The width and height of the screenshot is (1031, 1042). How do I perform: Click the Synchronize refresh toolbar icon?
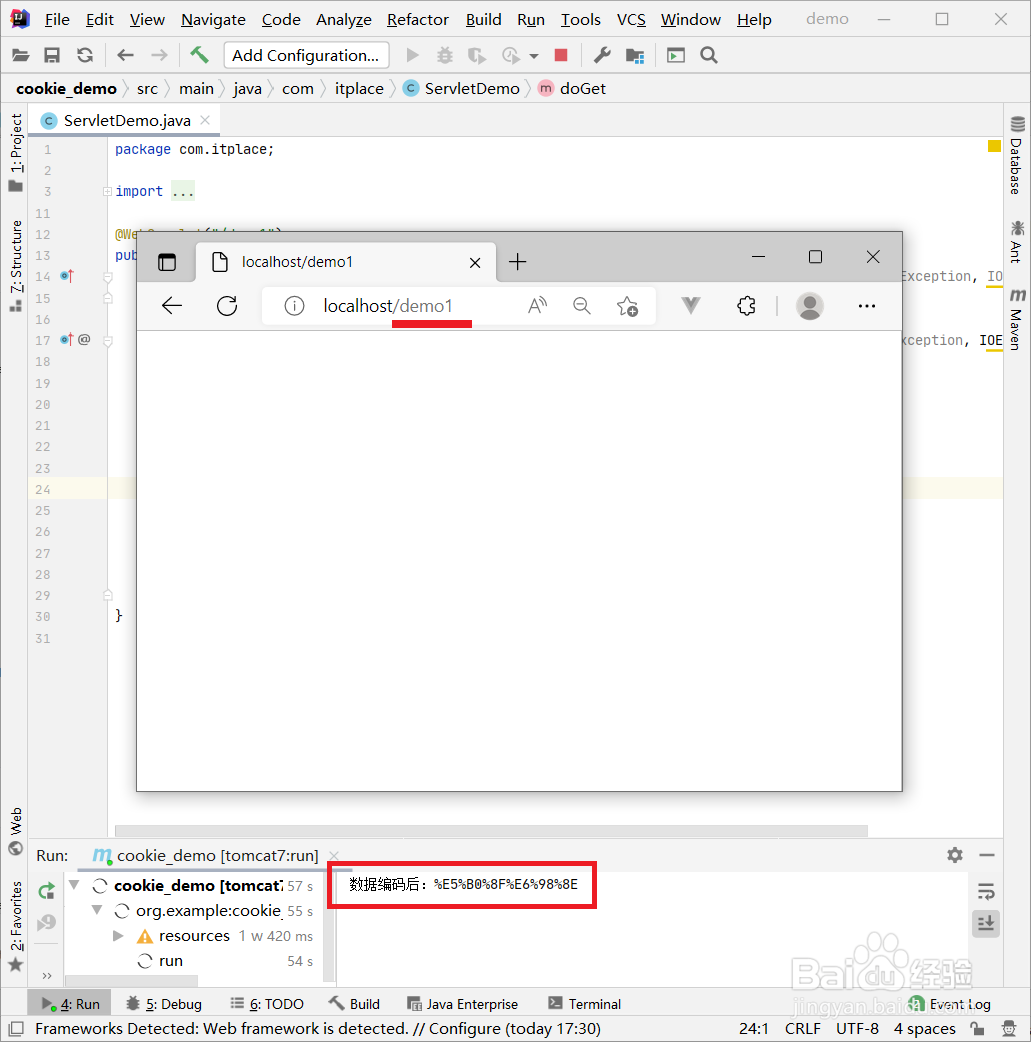point(84,55)
